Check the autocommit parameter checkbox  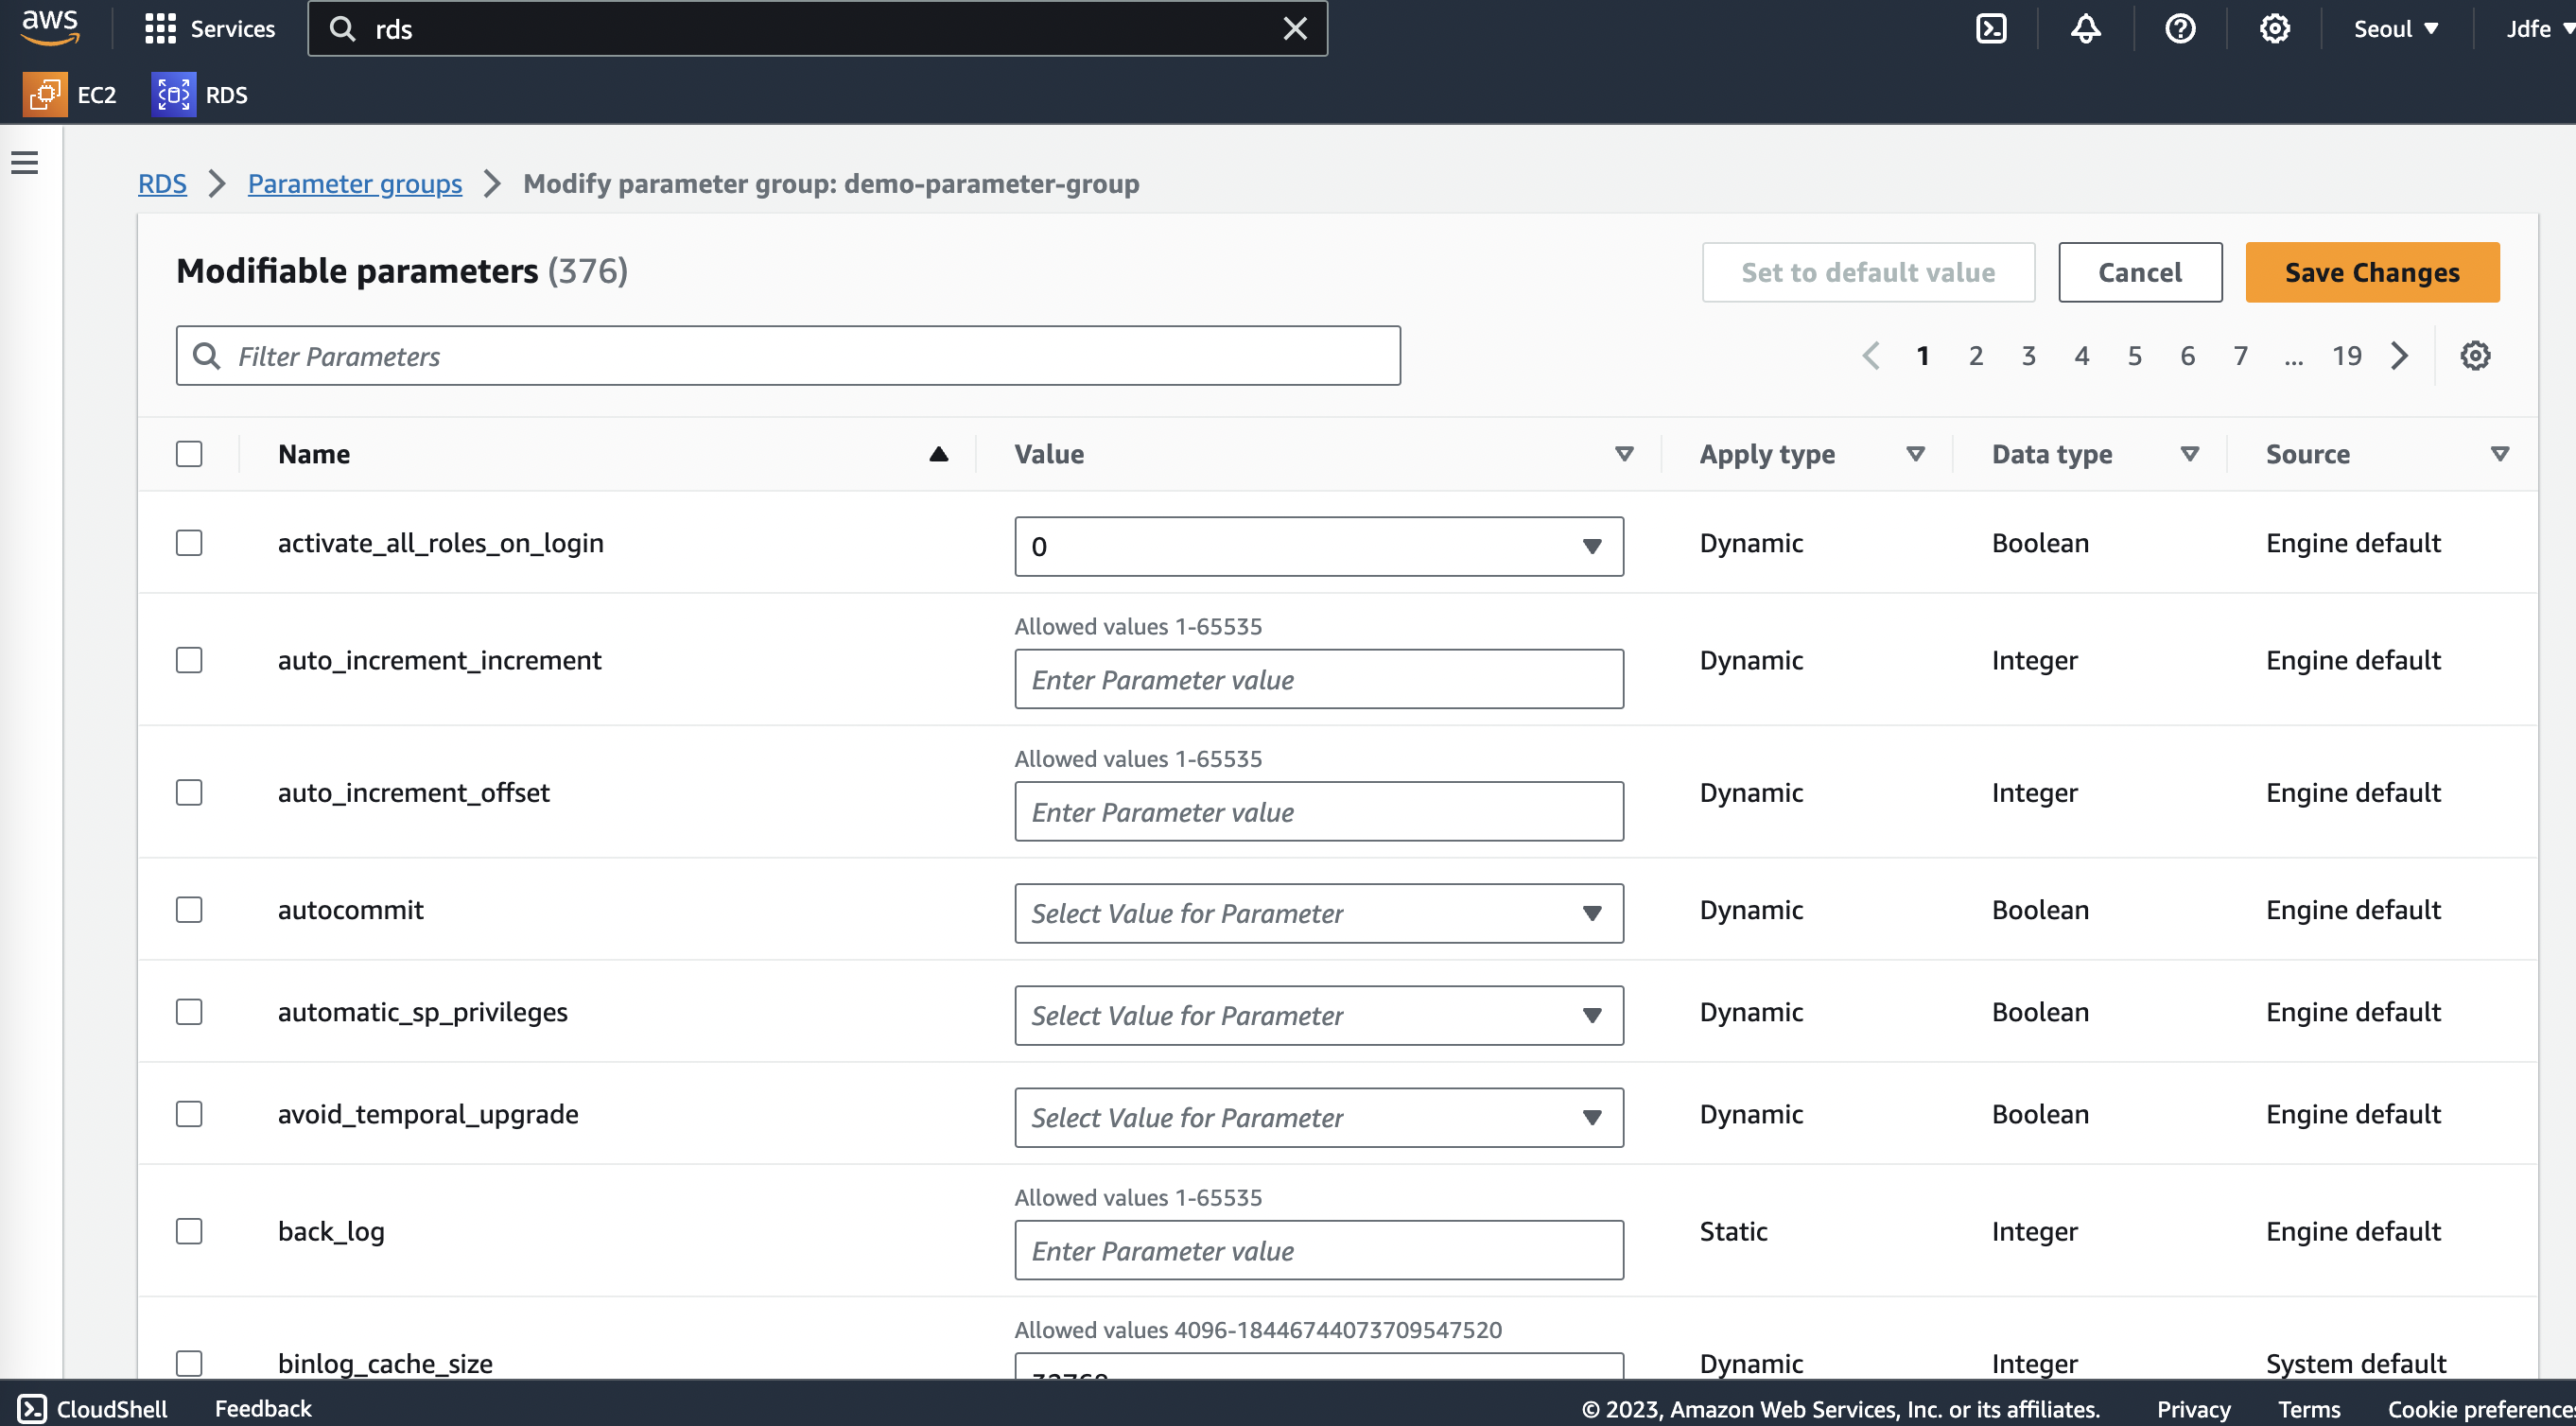pos(189,910)
